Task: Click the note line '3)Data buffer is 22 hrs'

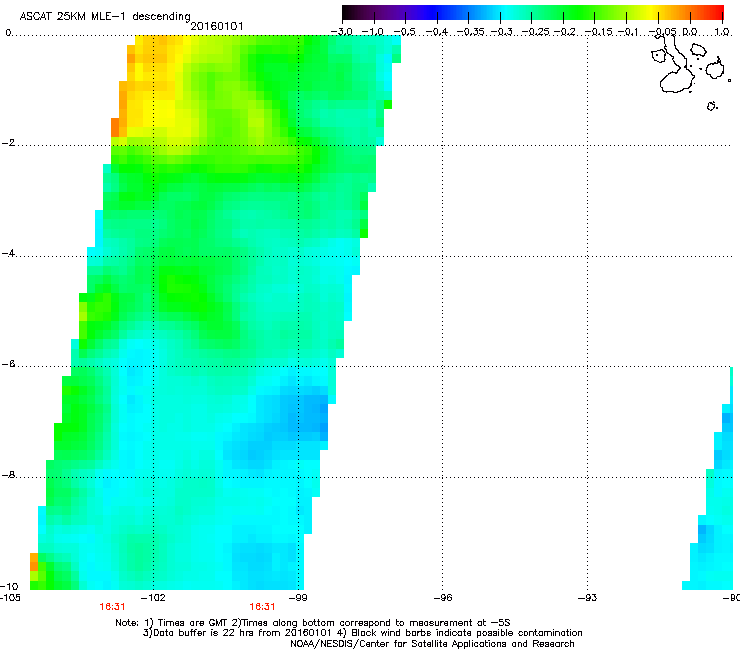Action: pyautogui.click(x=362, y=633)
